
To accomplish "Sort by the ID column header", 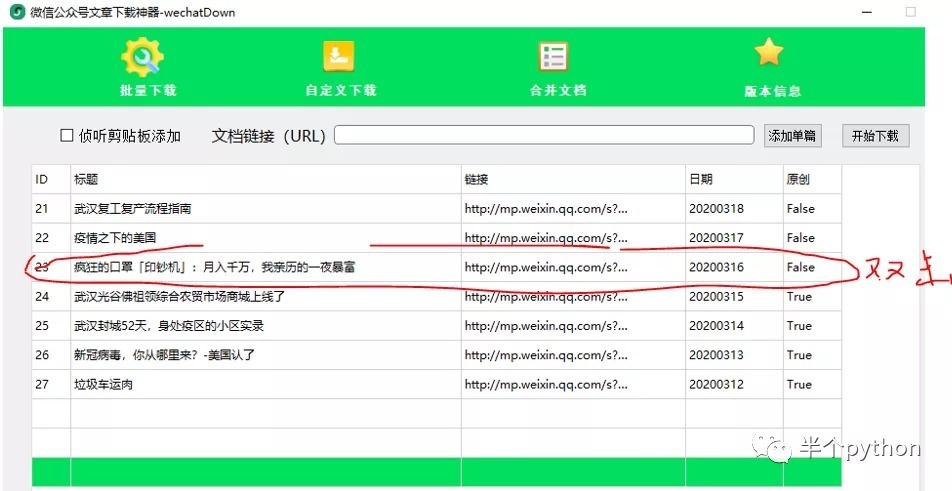I will click(51, 179).
